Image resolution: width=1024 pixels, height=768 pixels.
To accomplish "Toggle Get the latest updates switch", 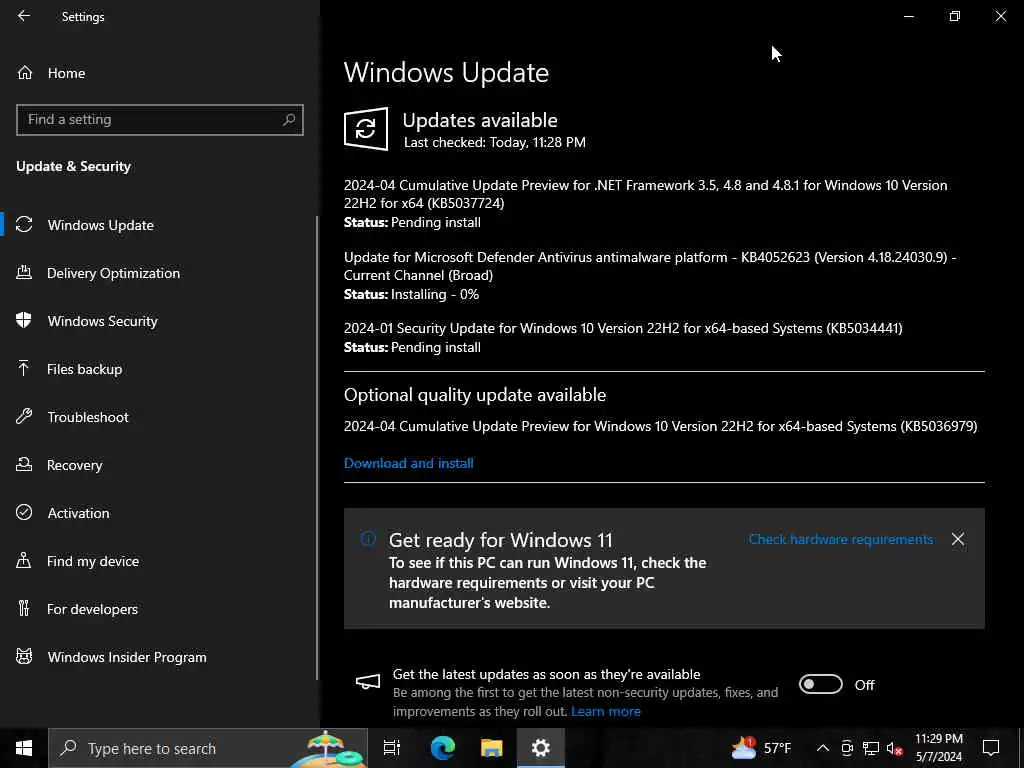I will [821, 684].
